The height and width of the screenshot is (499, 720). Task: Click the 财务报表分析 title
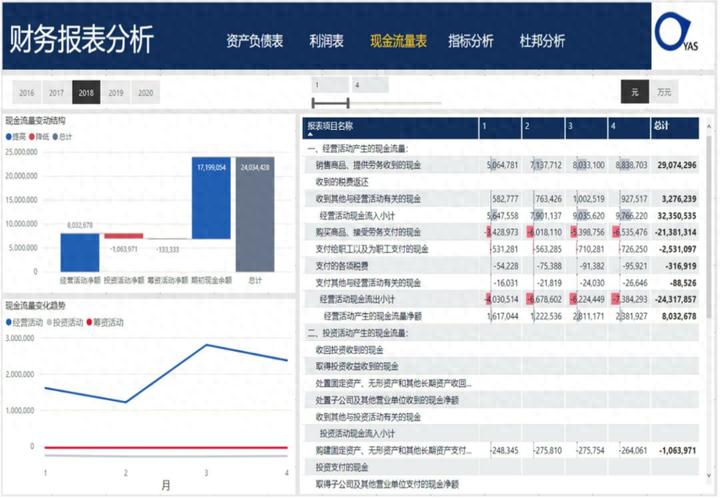pos(81,39)
